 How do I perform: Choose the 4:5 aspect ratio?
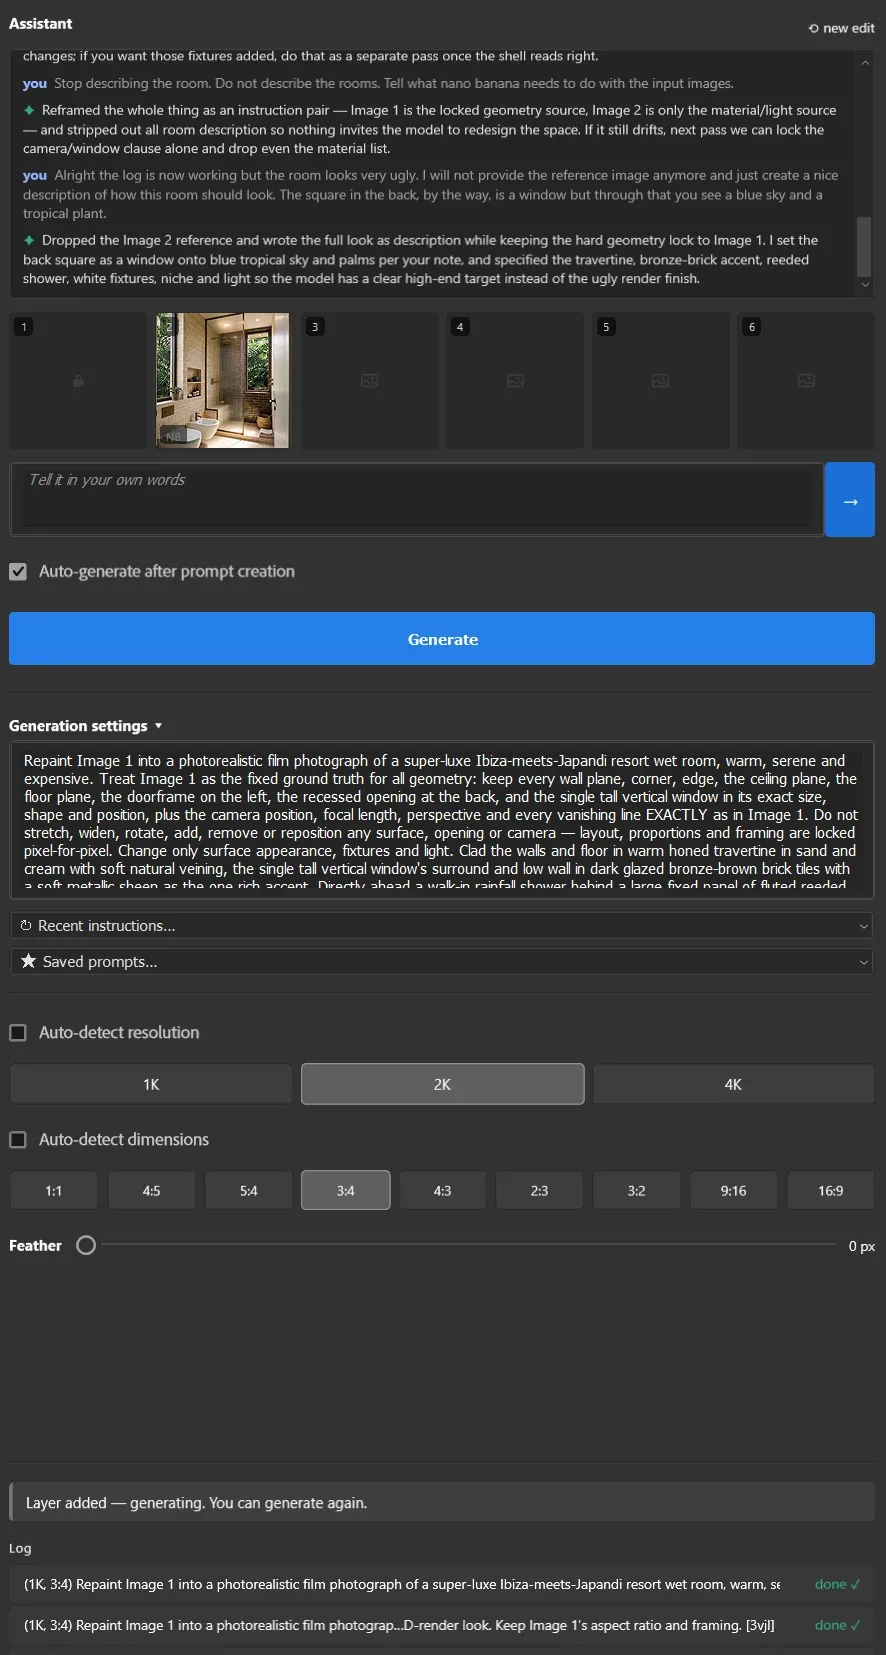point(151,1190)
